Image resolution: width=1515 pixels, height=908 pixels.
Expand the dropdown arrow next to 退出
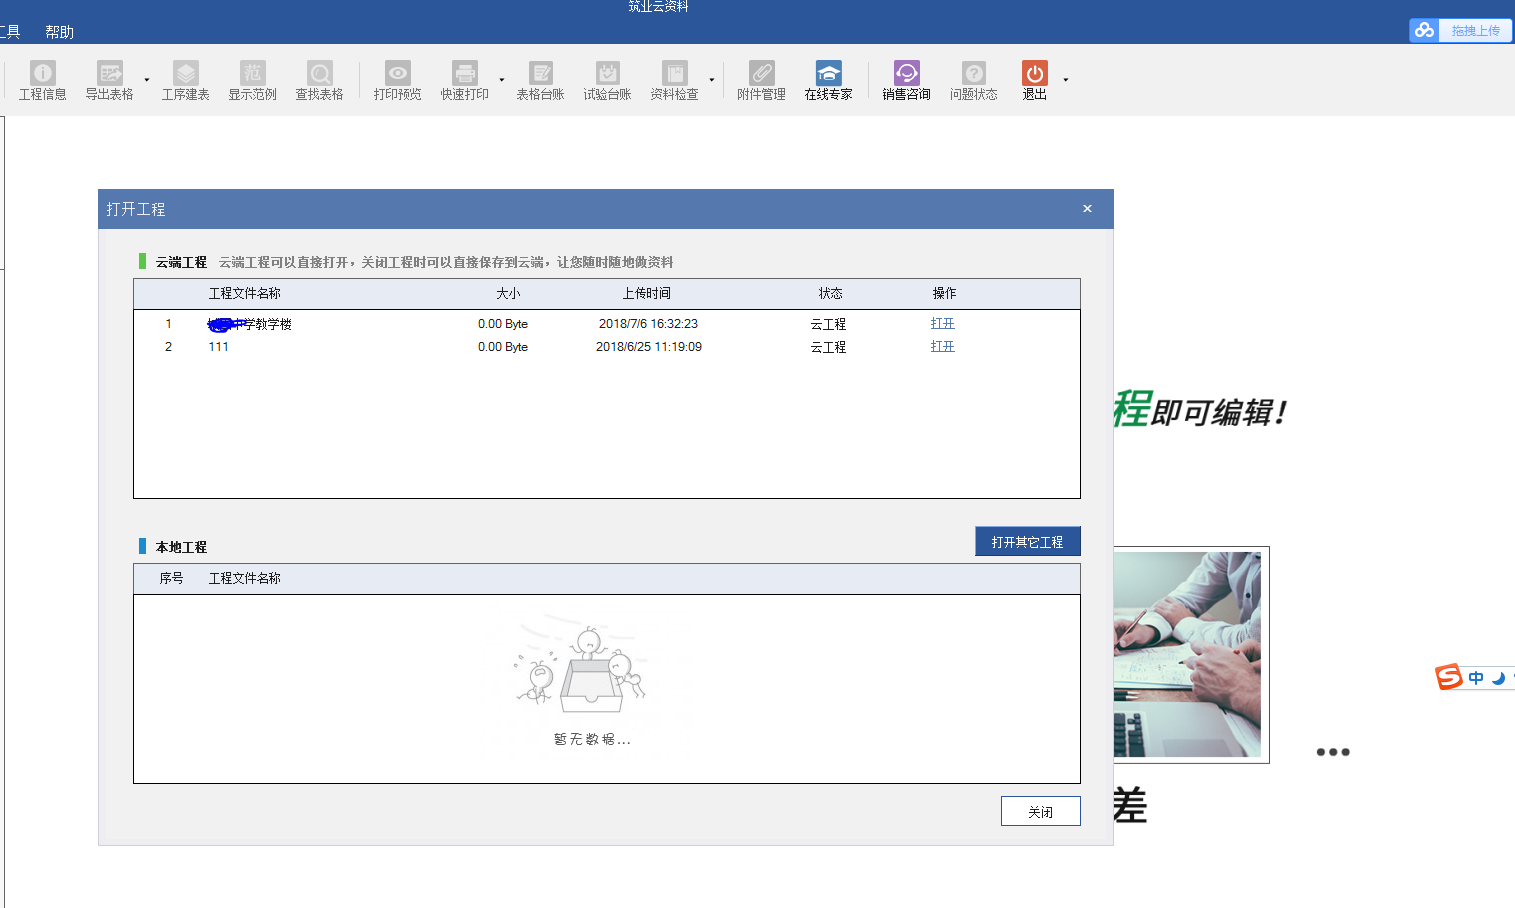(x=1066, y=80)
